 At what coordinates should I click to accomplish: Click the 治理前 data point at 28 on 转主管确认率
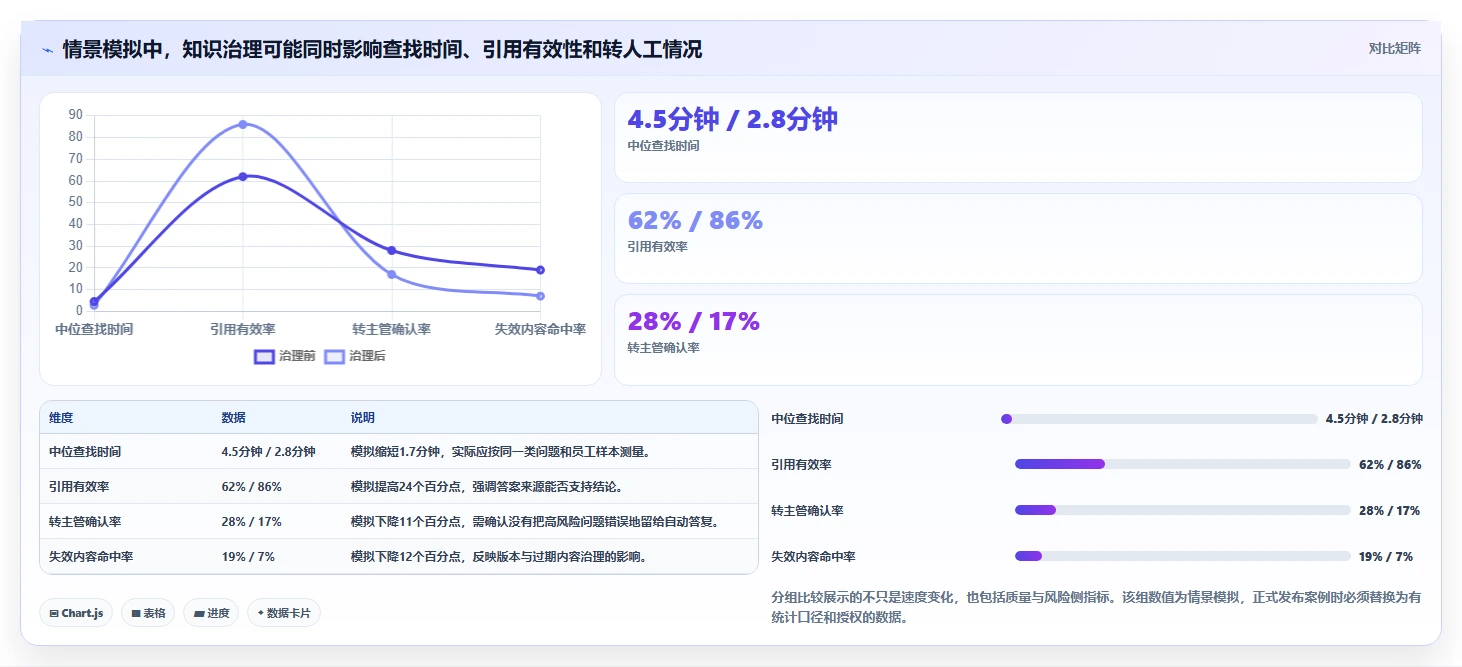tap(392, 250)
